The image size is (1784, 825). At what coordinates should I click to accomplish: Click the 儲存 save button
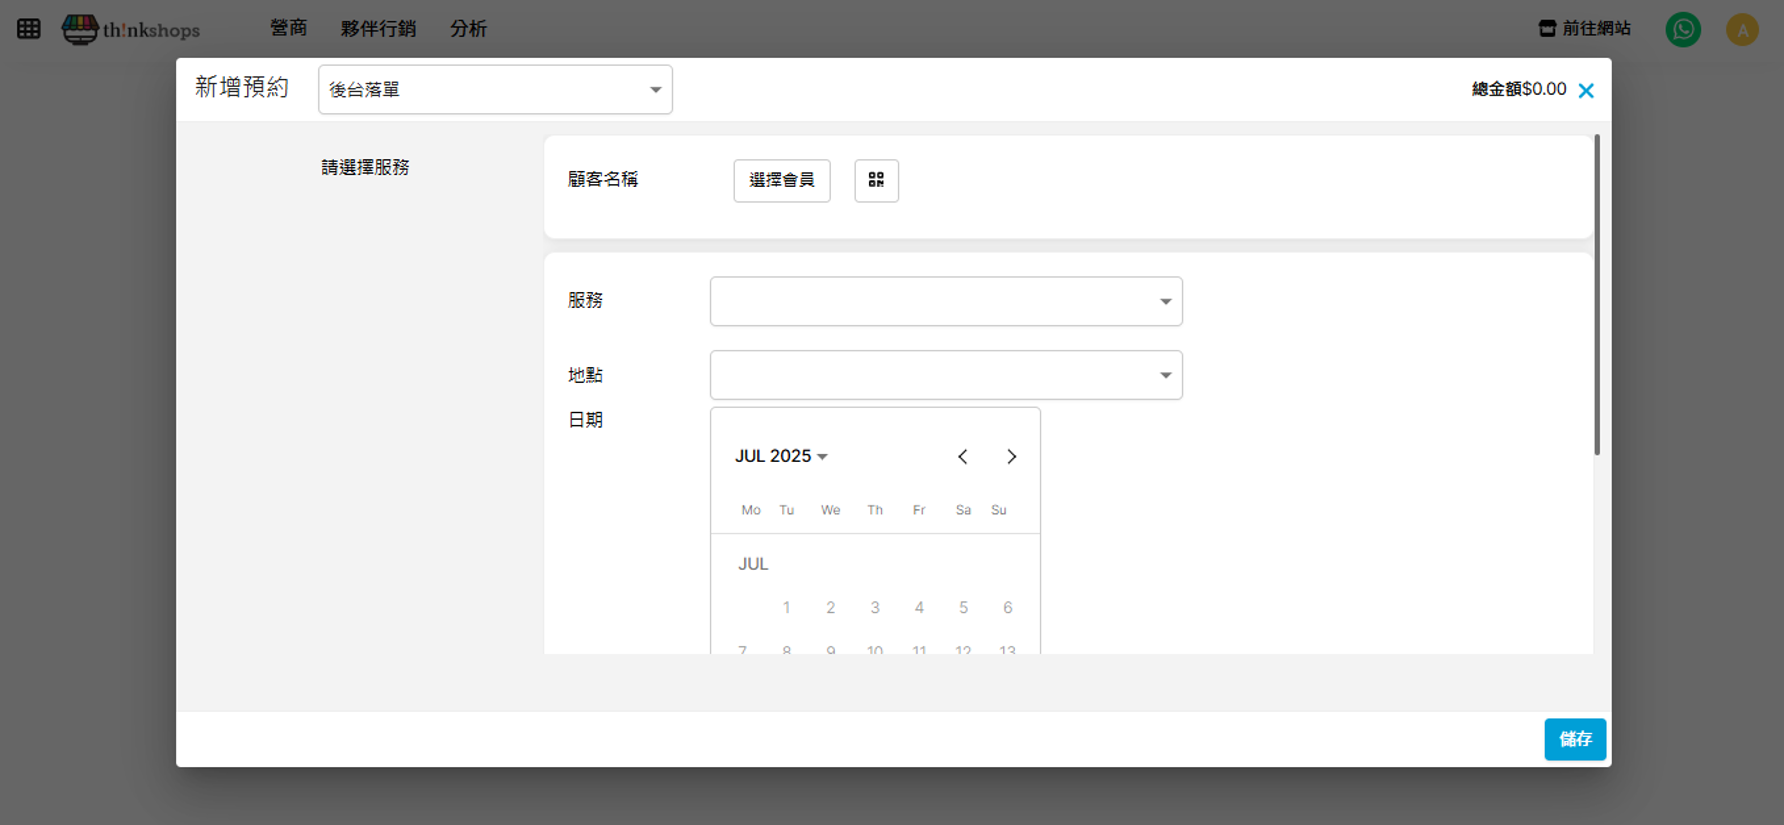(1574, 739)
